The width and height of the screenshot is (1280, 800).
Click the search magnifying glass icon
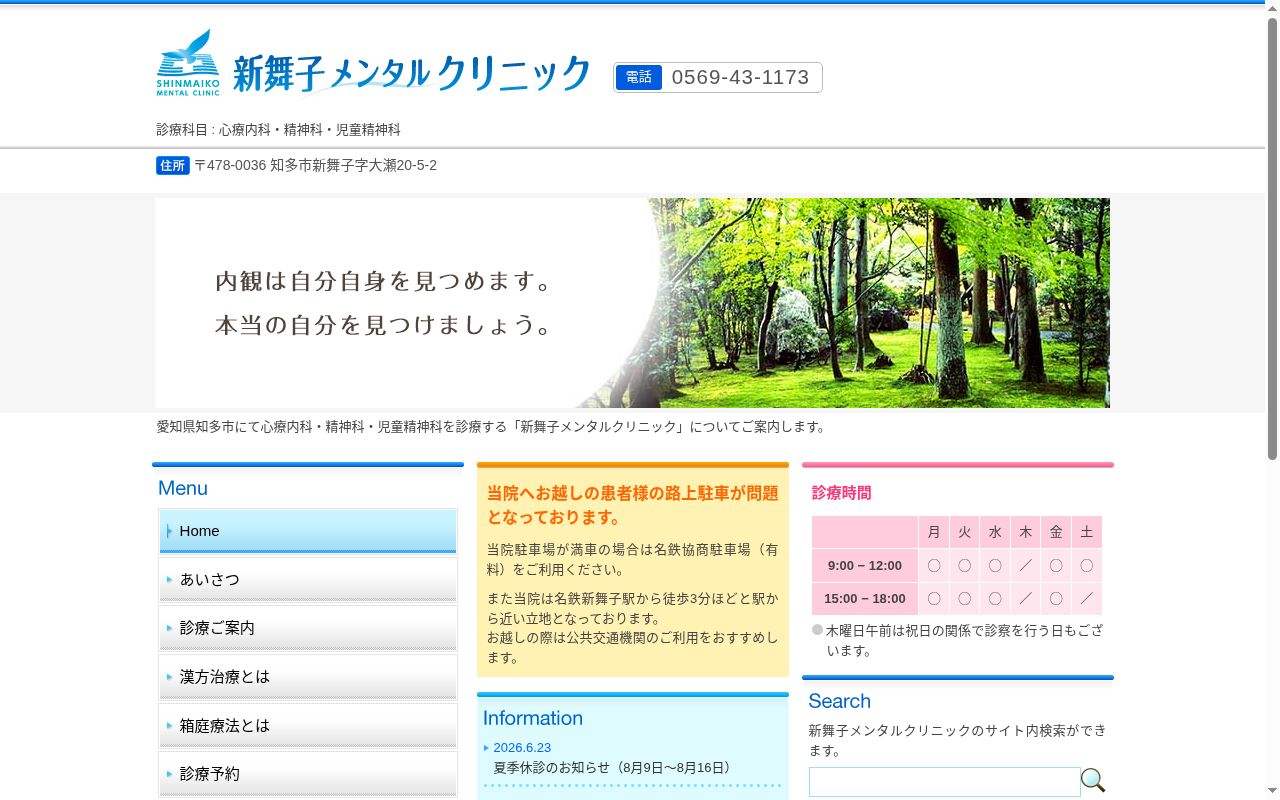click(x=1093, y=780)
